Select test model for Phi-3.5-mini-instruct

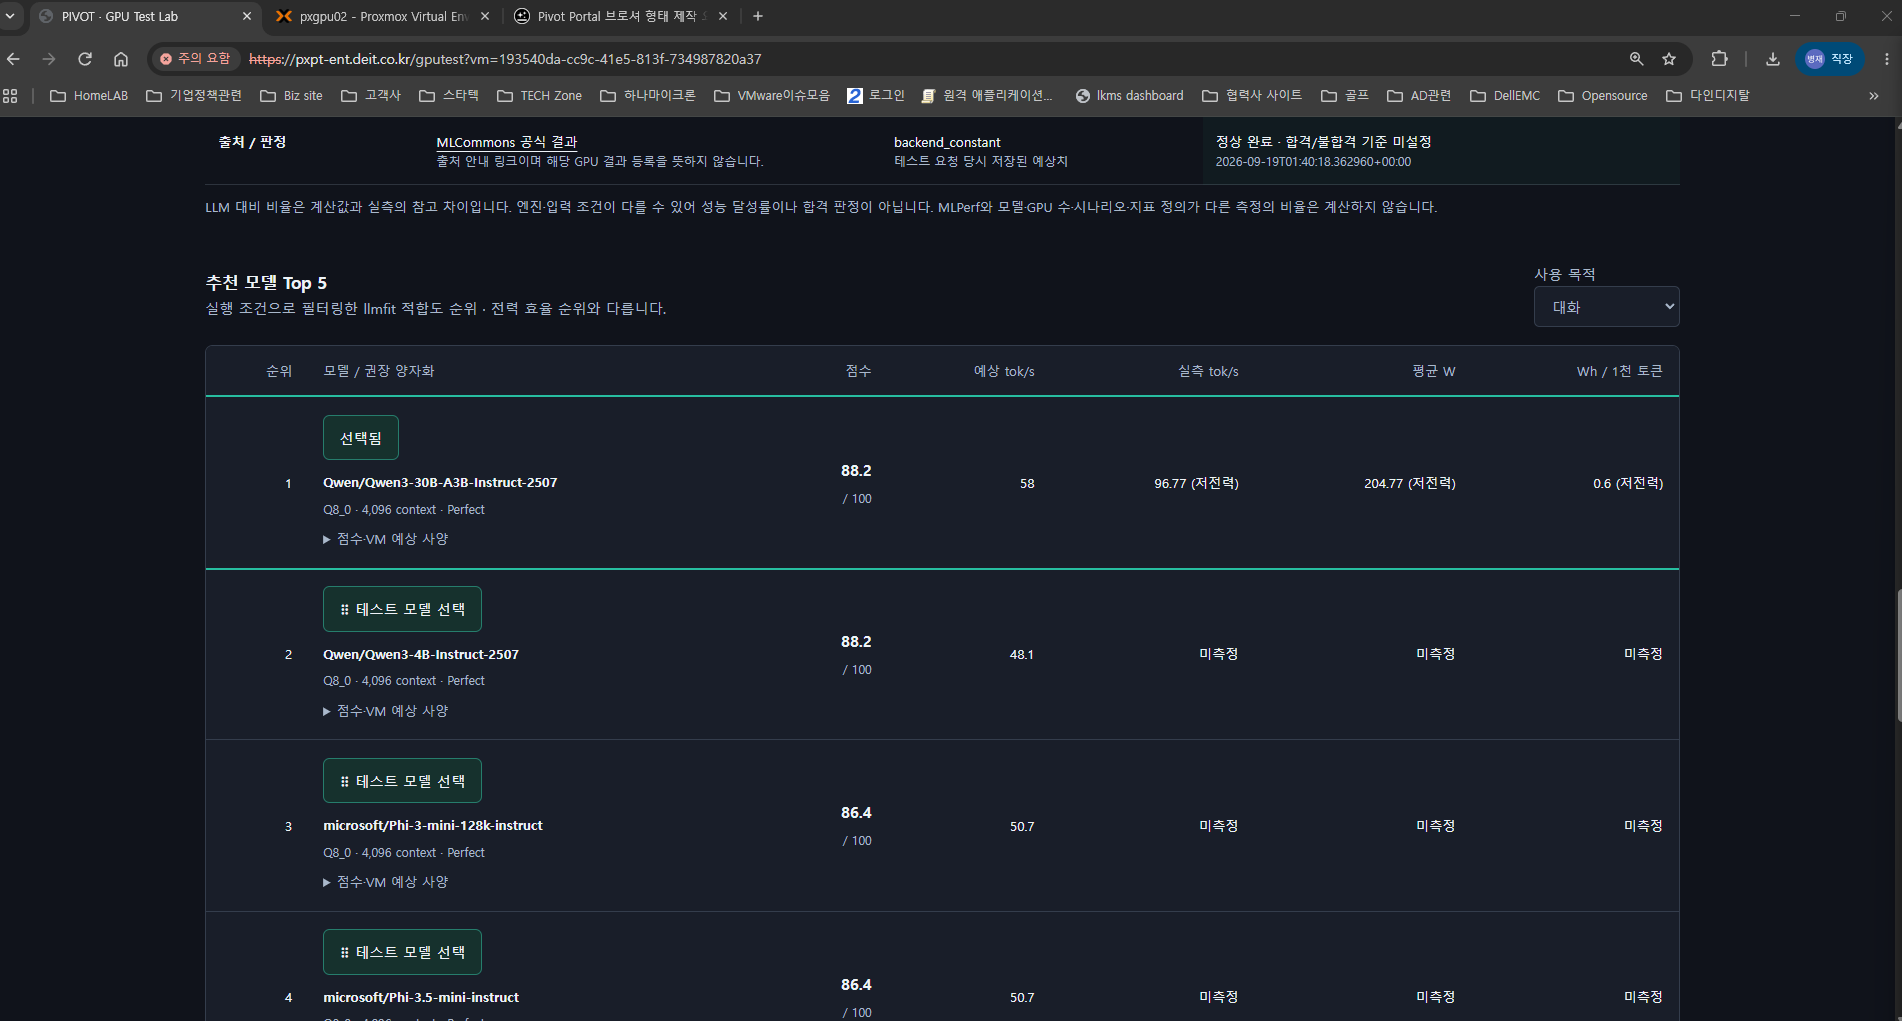[402, 952]
